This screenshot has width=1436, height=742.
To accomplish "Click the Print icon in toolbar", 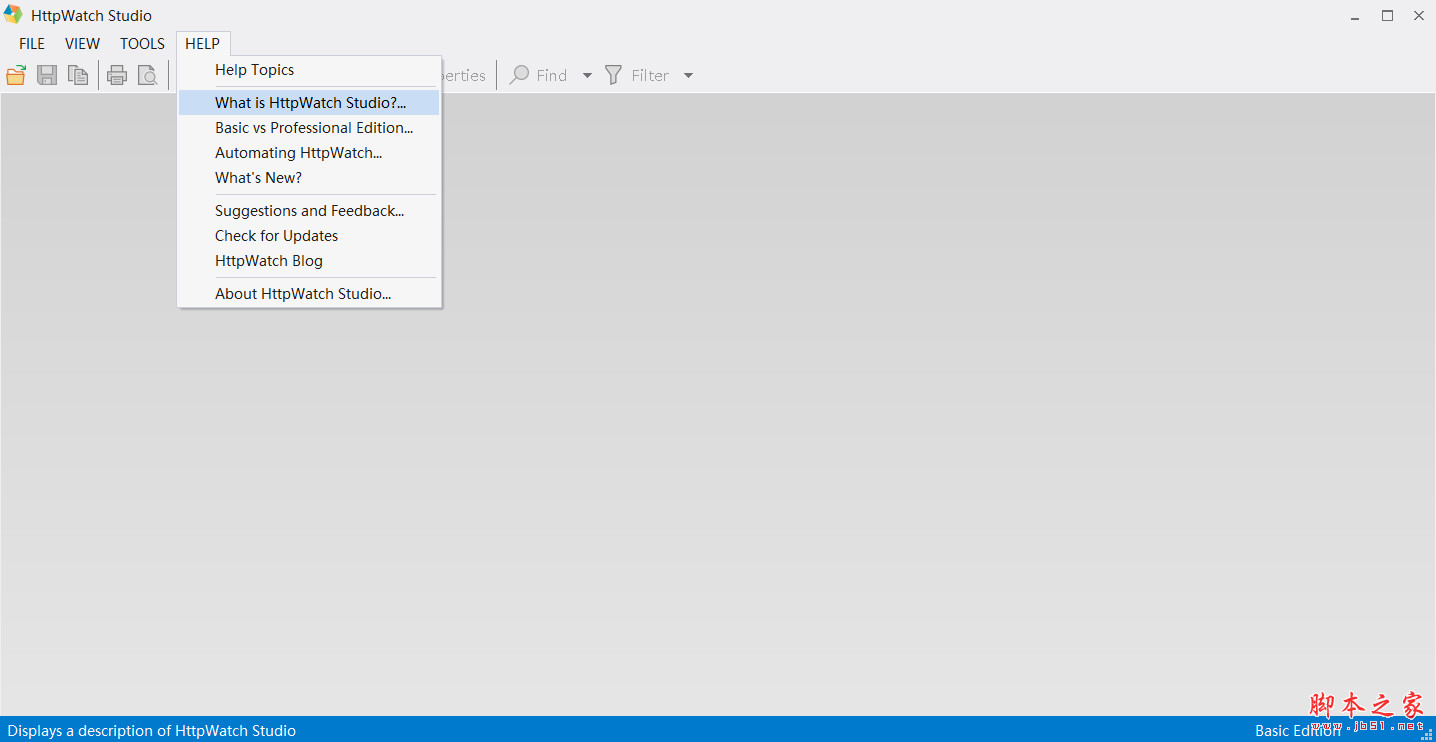I will point(117,75).
